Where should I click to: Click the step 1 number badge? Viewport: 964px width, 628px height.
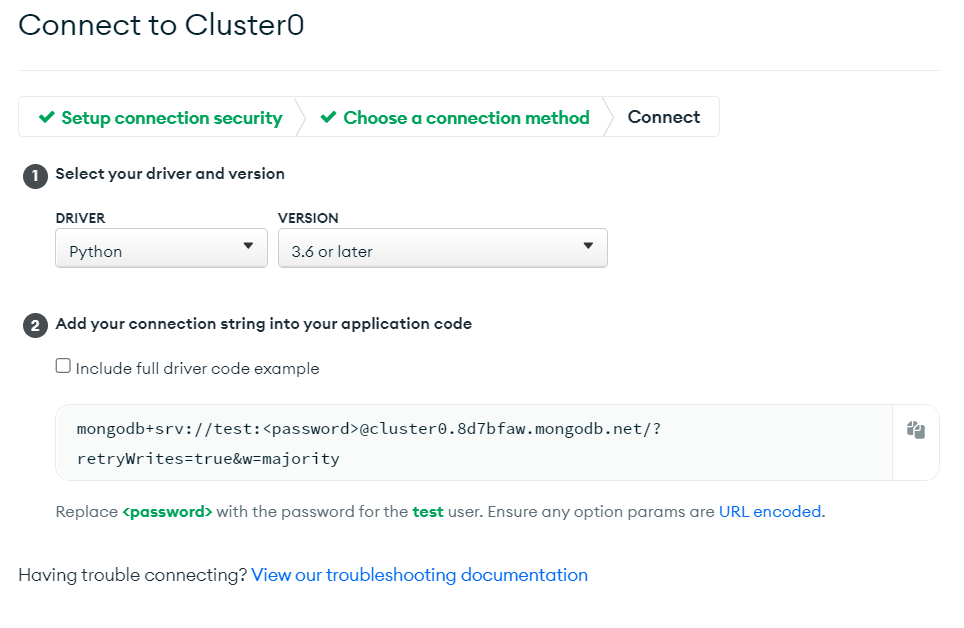pos(35,176)
